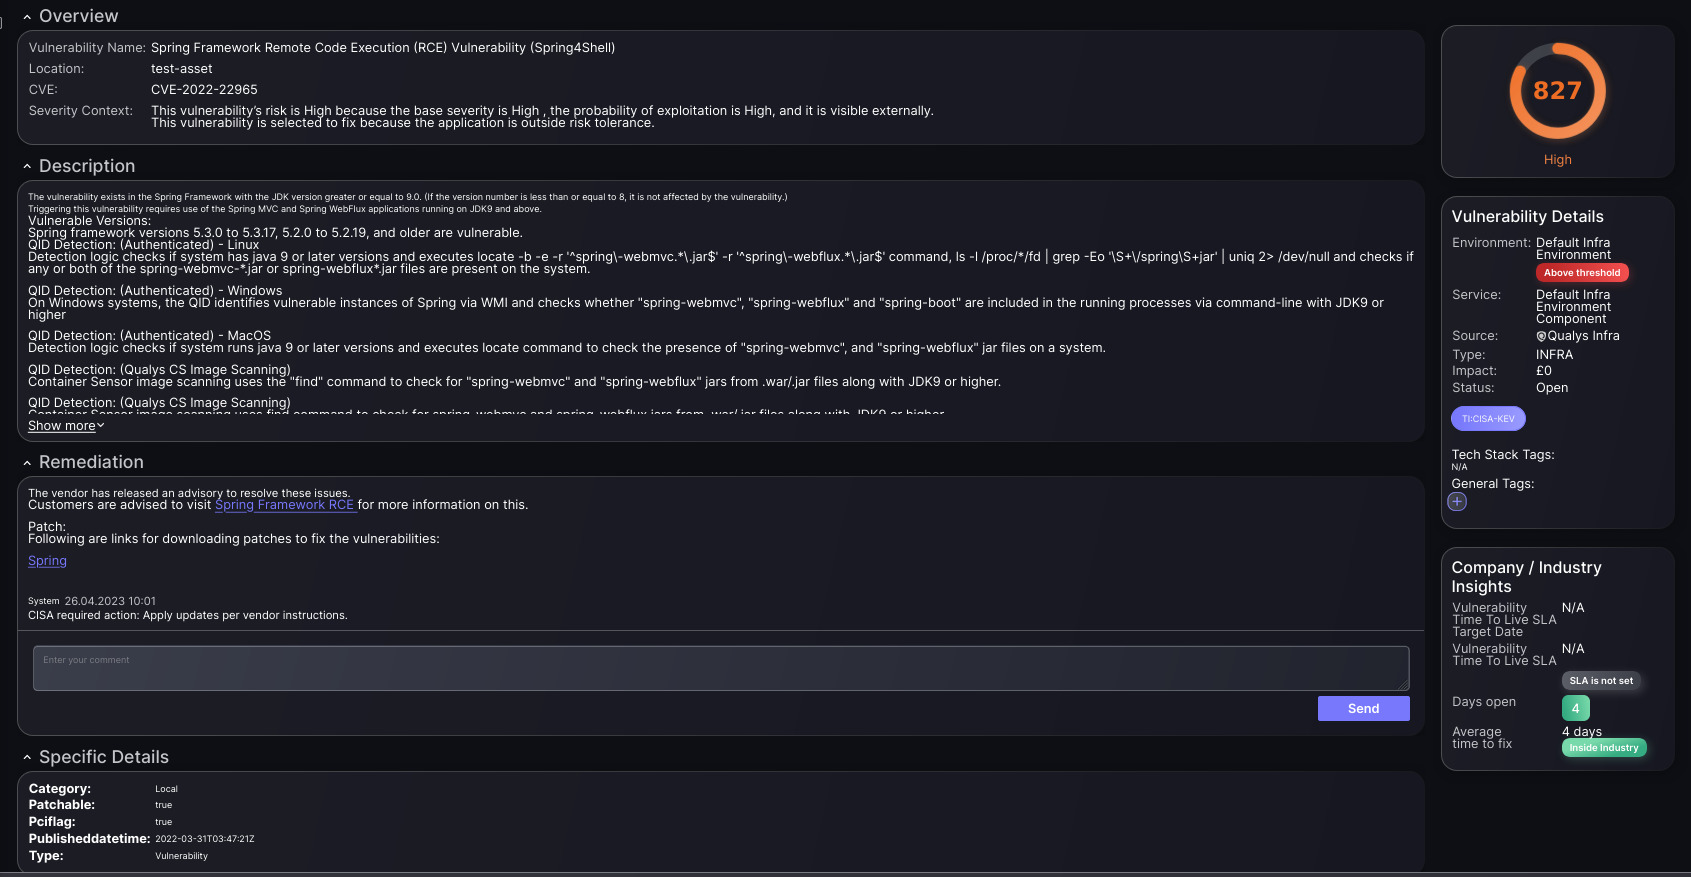Expand description with Show more
The width and height of the screenshot is (1691, 877).
[x=66, y=426]
